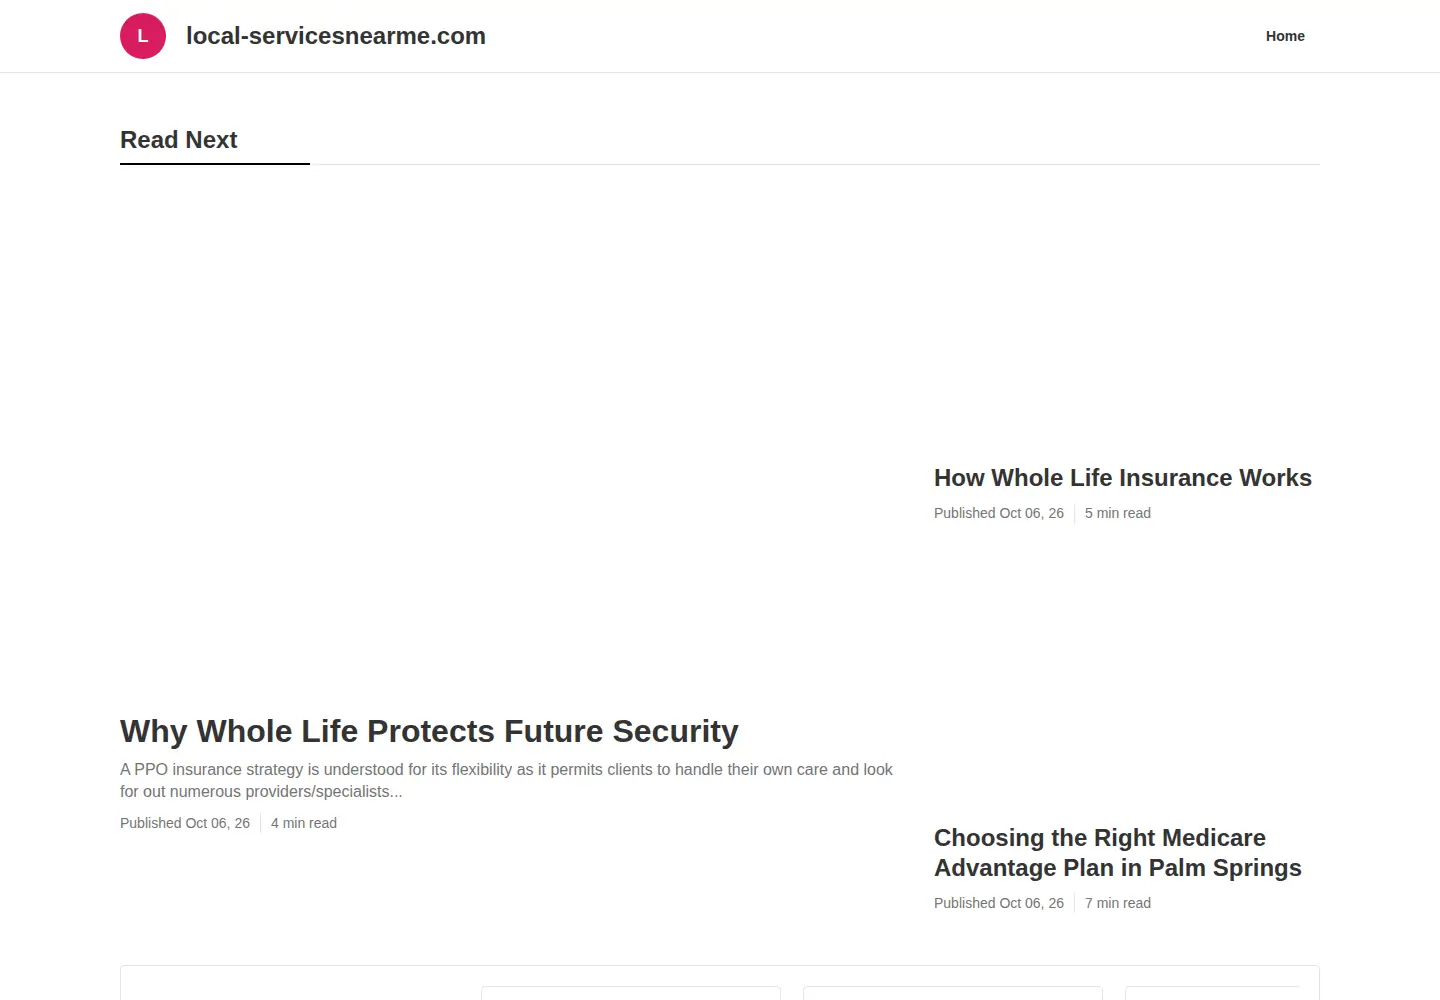Click the 4 min read label
Screen dimensions: 1440x1000
pos(304,823)
